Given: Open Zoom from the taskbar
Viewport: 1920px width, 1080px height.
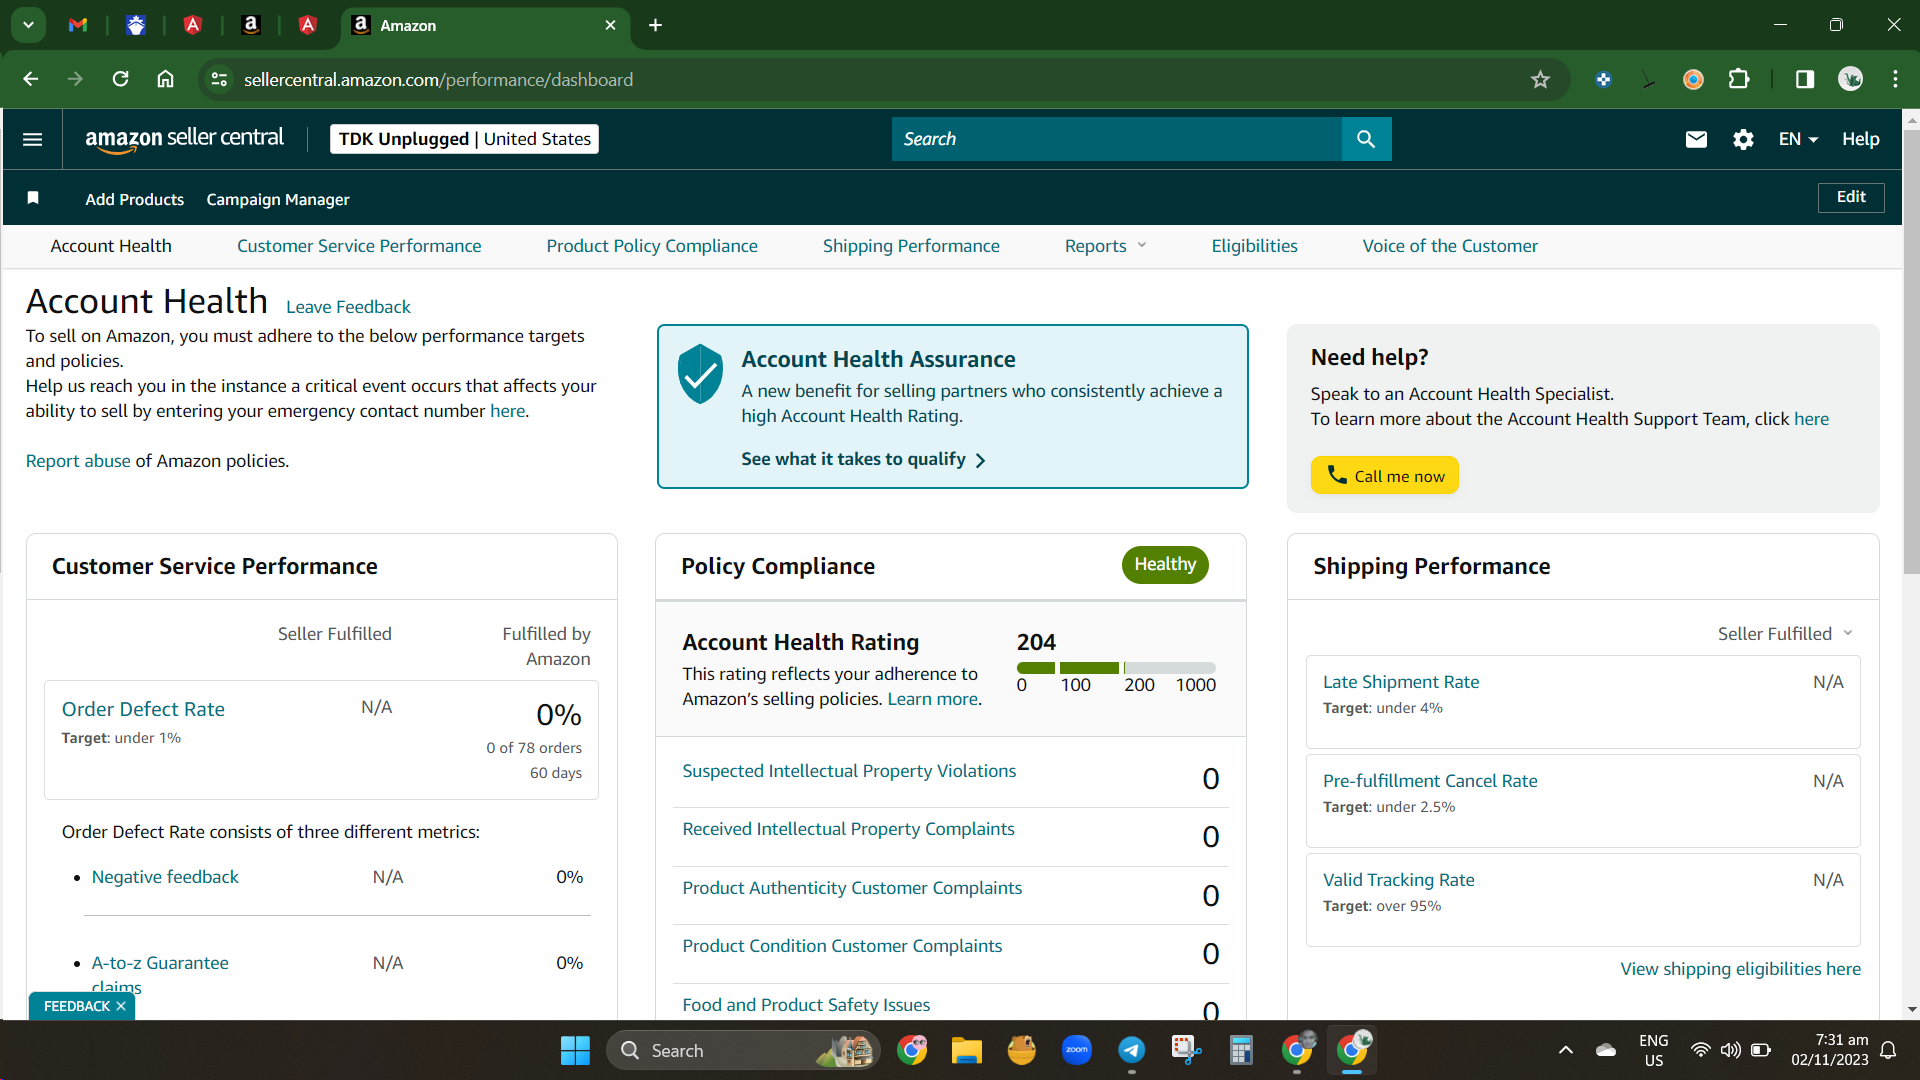Looking at the screenshot, I should (x=1077, y=1050).
